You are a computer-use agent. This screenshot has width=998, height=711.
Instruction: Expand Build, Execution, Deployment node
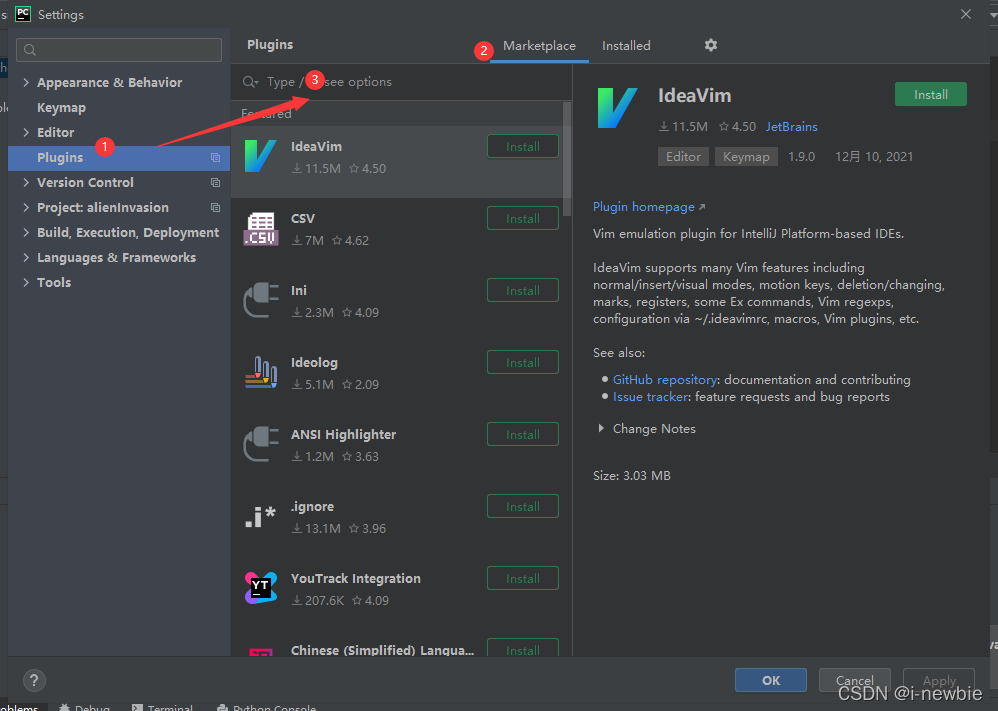pyautogui.click(x=26, y=232)
